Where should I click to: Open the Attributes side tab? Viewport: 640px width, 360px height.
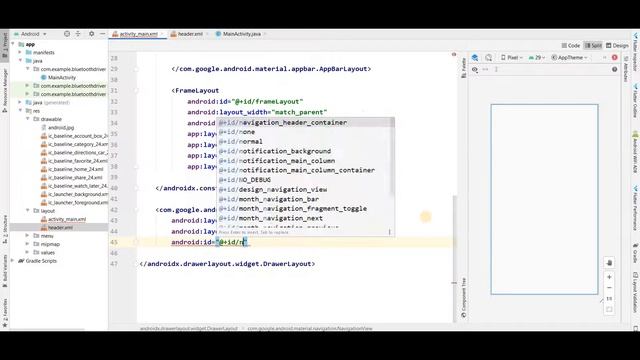tap(626, 69)
